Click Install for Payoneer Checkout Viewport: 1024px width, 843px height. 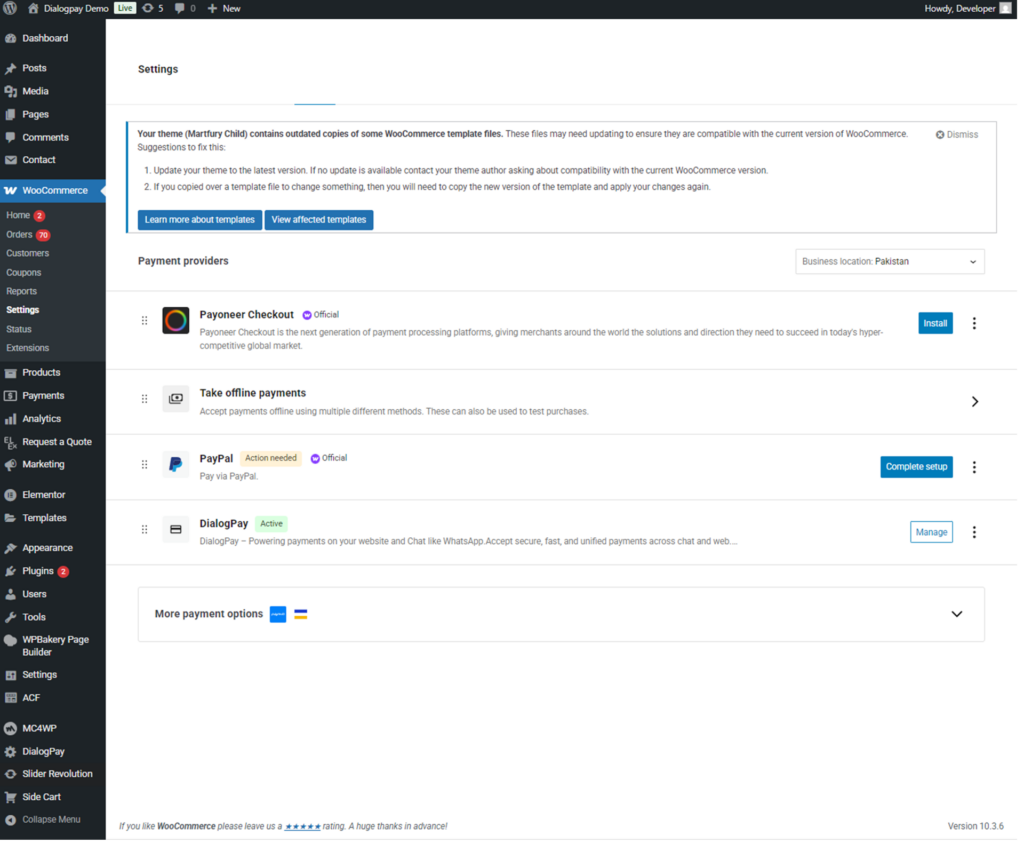(x=935, y=323)
